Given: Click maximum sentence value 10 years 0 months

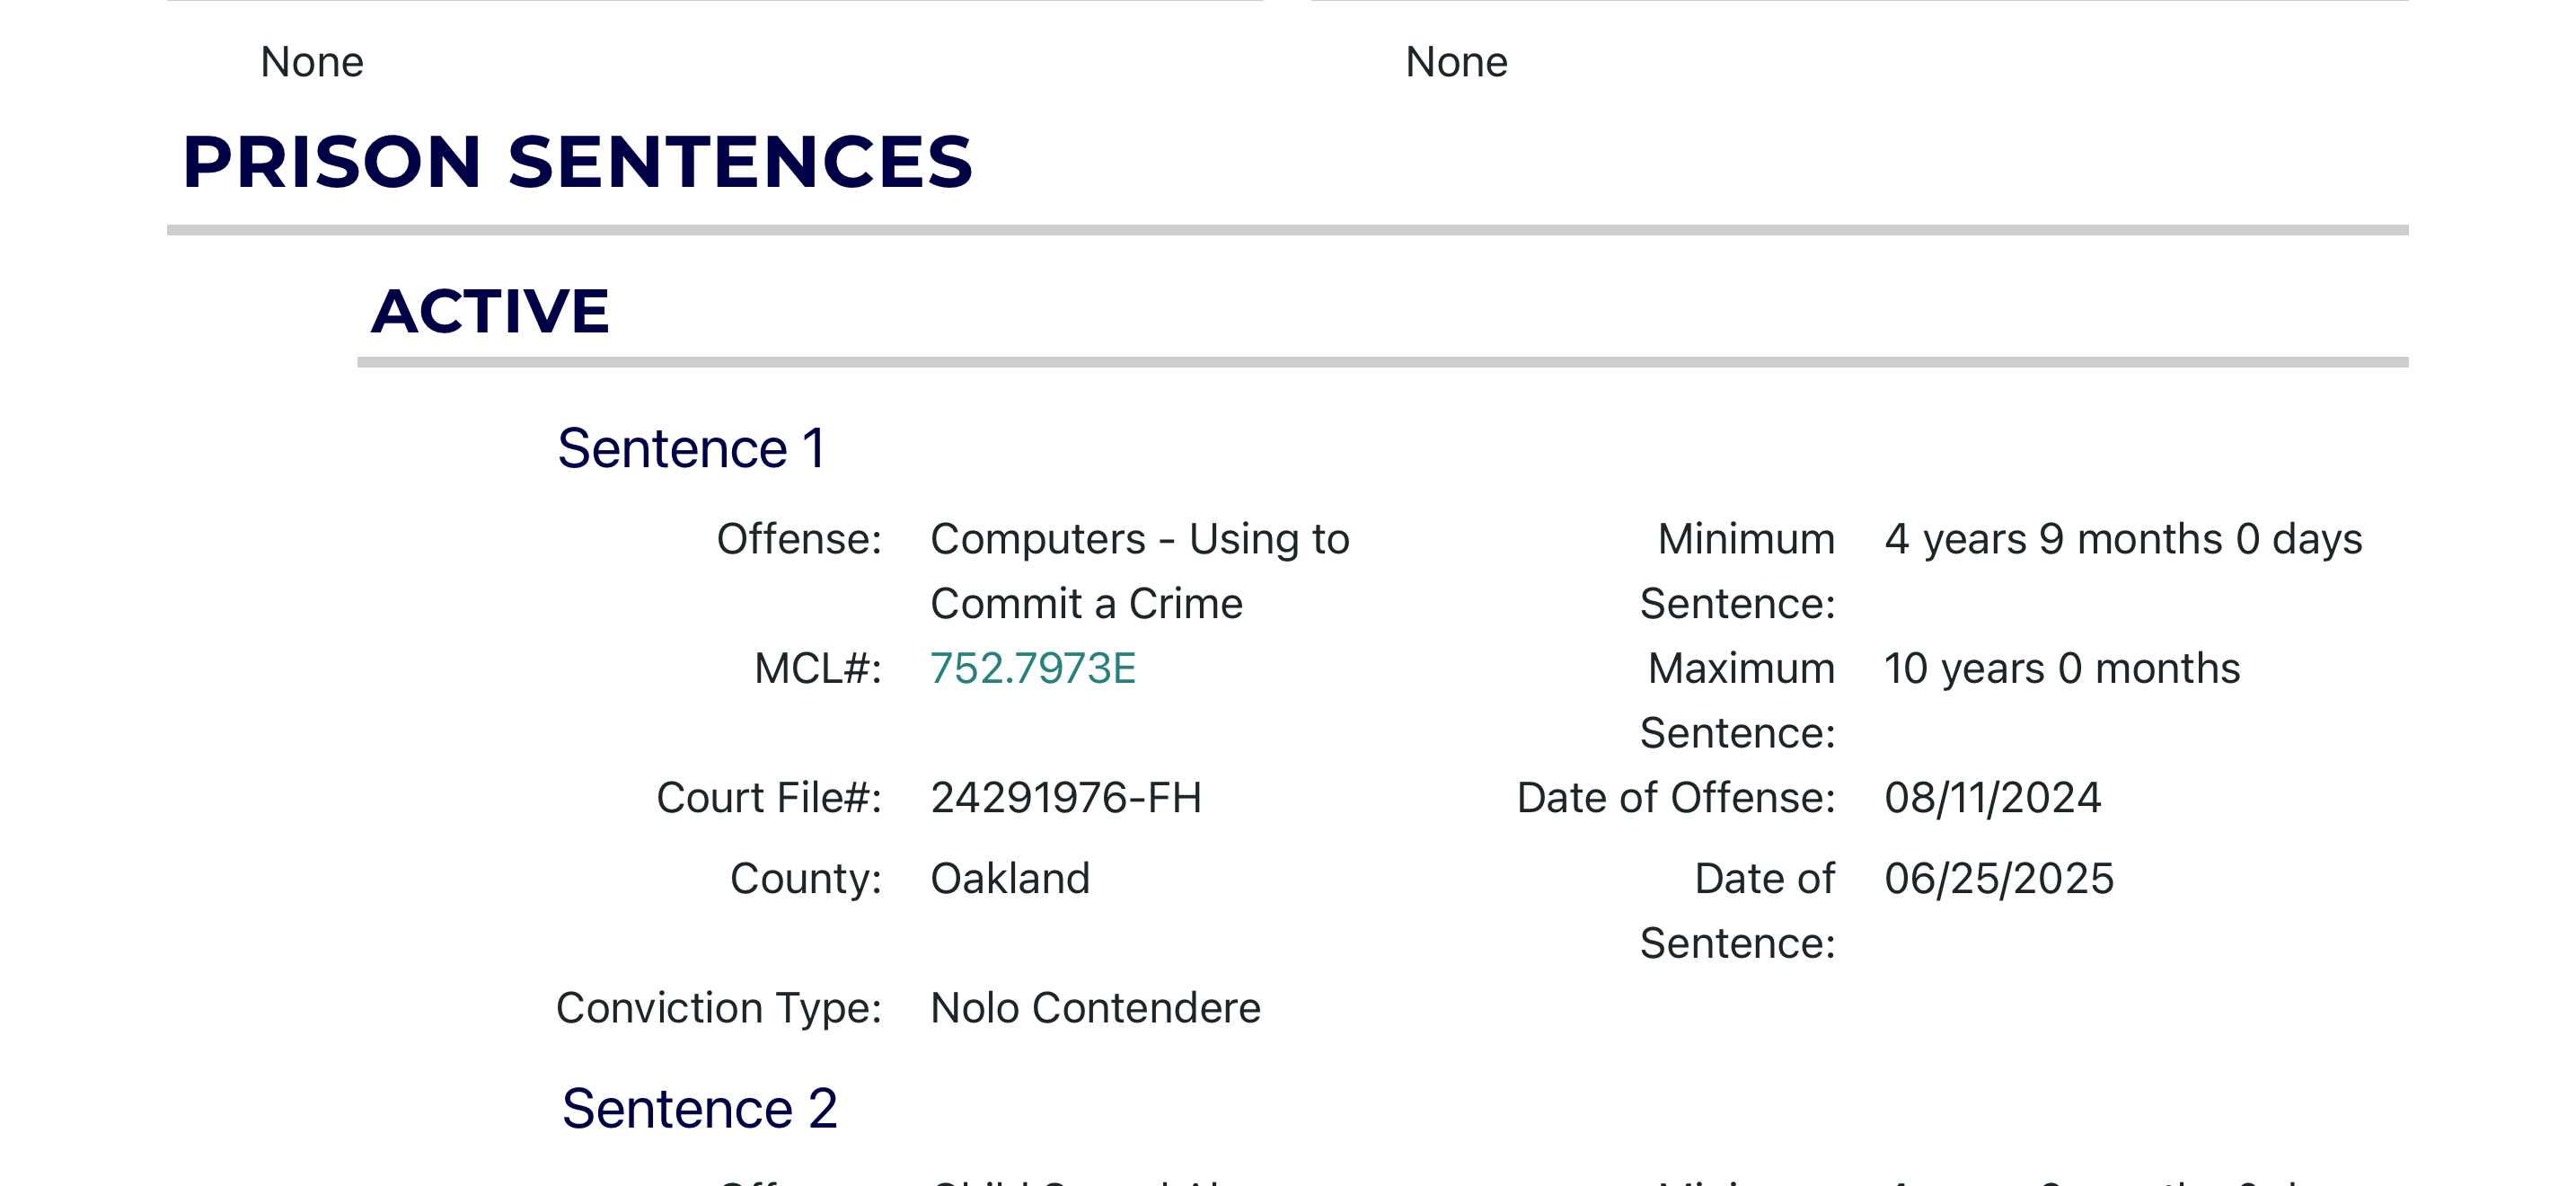Looking at the screenshot, I should click(x=2061, y=668).
